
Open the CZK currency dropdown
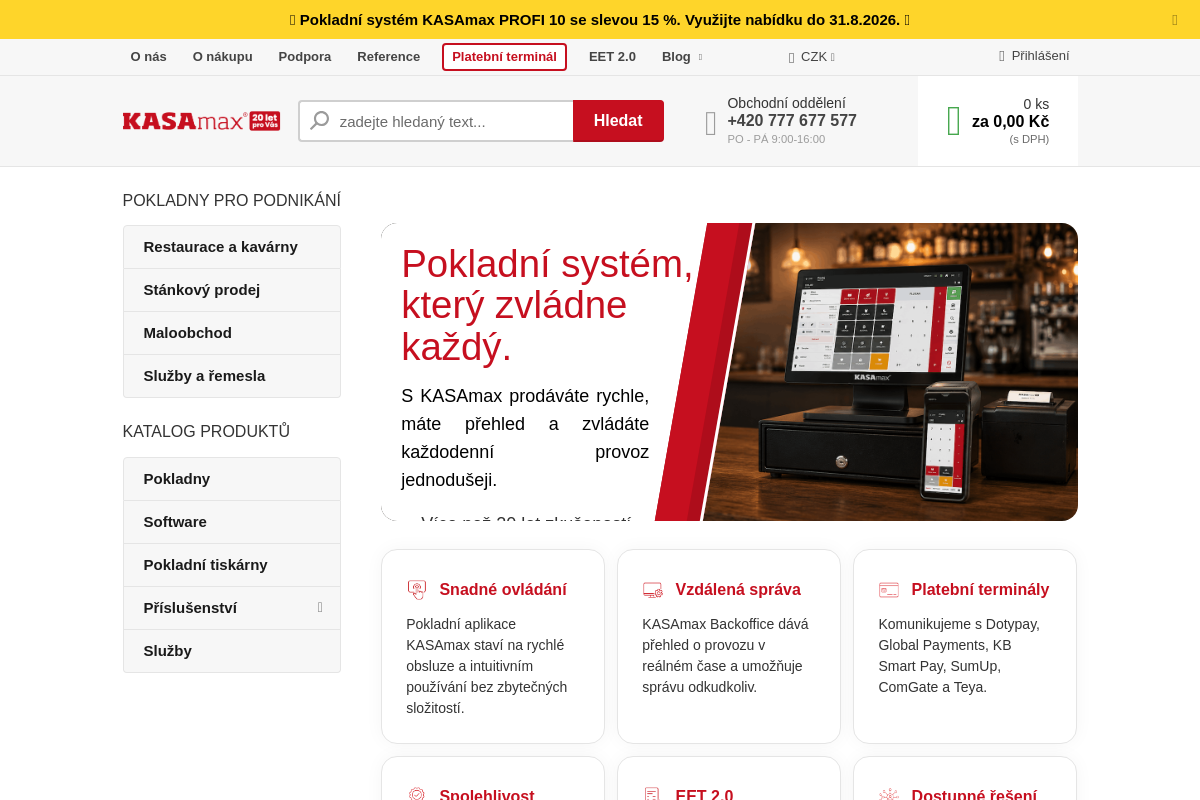coord(812,57)
